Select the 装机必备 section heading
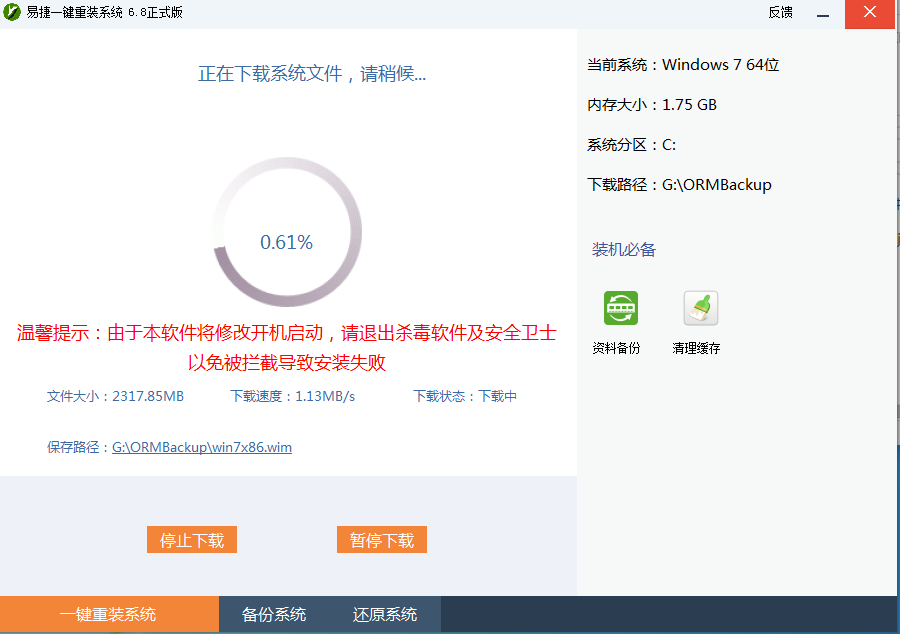The width and height of the screenshot is (900, 634). [x=624, y=250]
